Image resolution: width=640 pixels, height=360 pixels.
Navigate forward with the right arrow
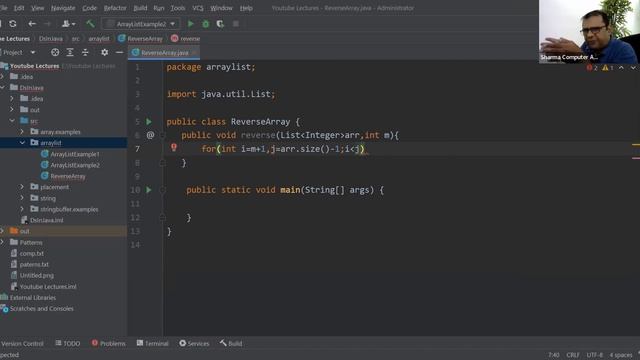coord(47,24)
